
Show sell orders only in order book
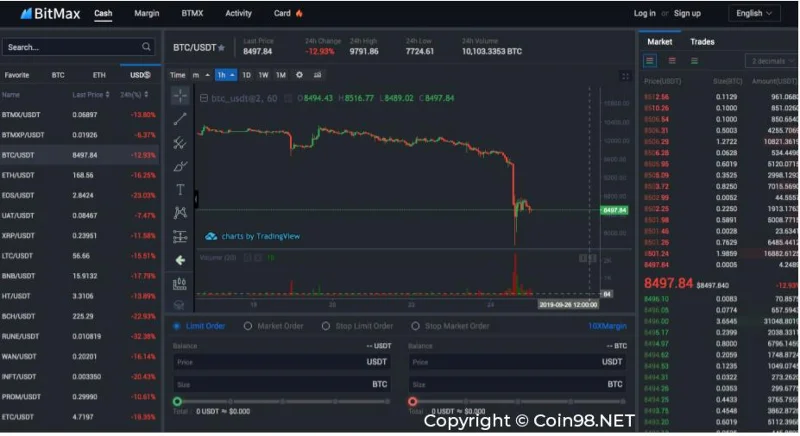[672, 61]
